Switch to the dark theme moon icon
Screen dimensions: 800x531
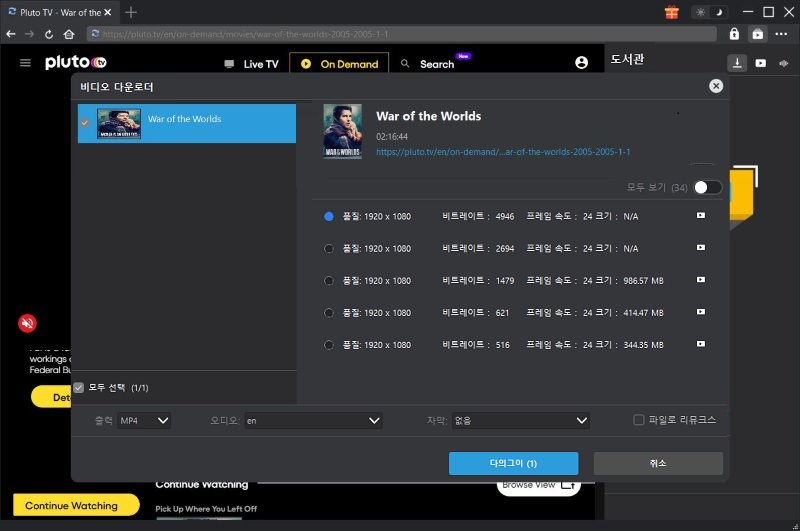[719, 12]
